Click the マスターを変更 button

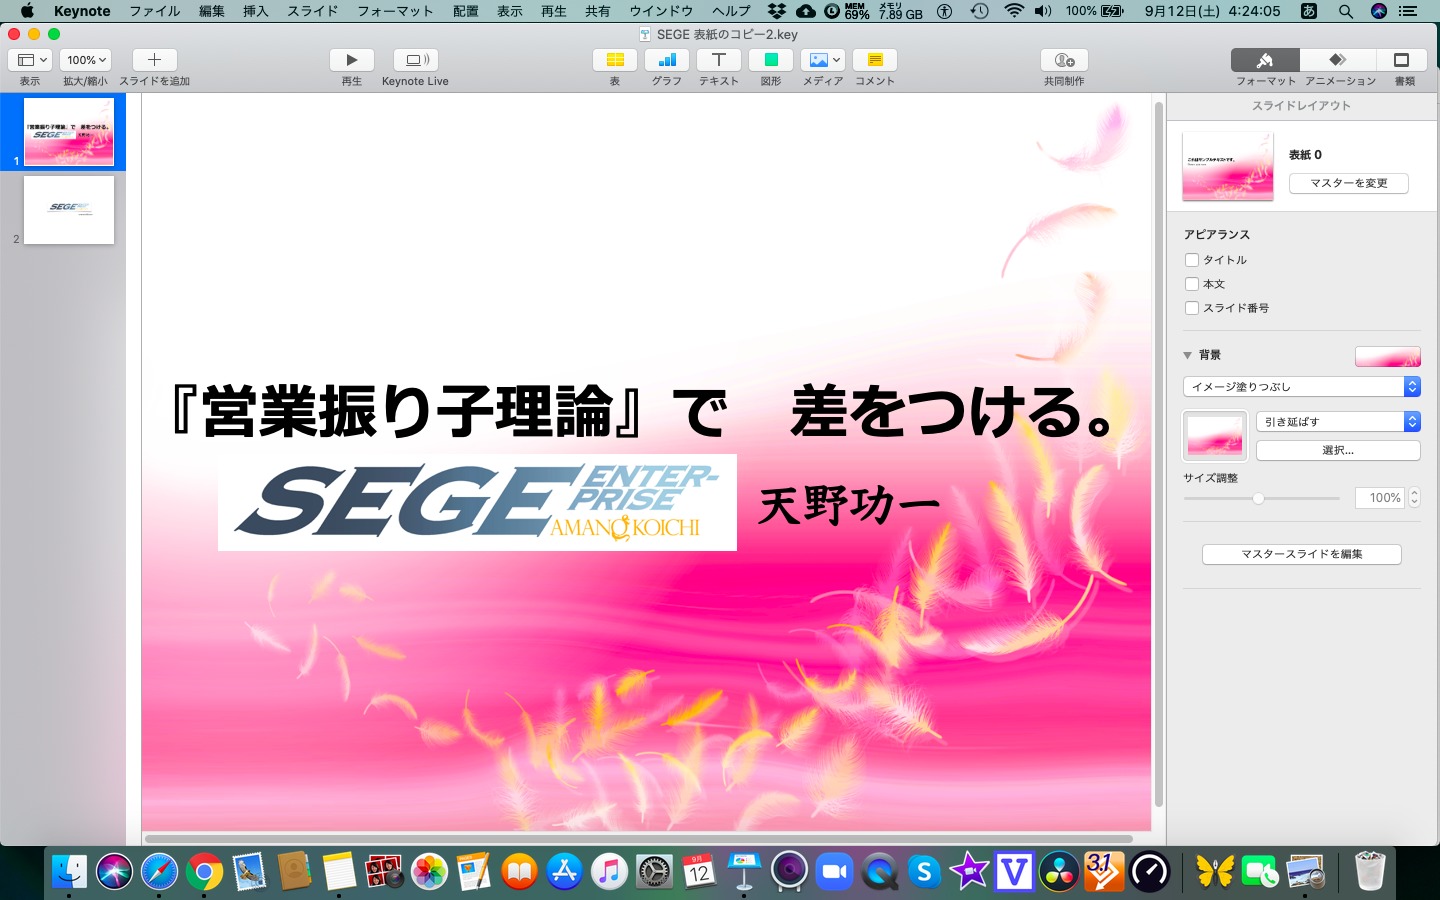point(1349,183)
